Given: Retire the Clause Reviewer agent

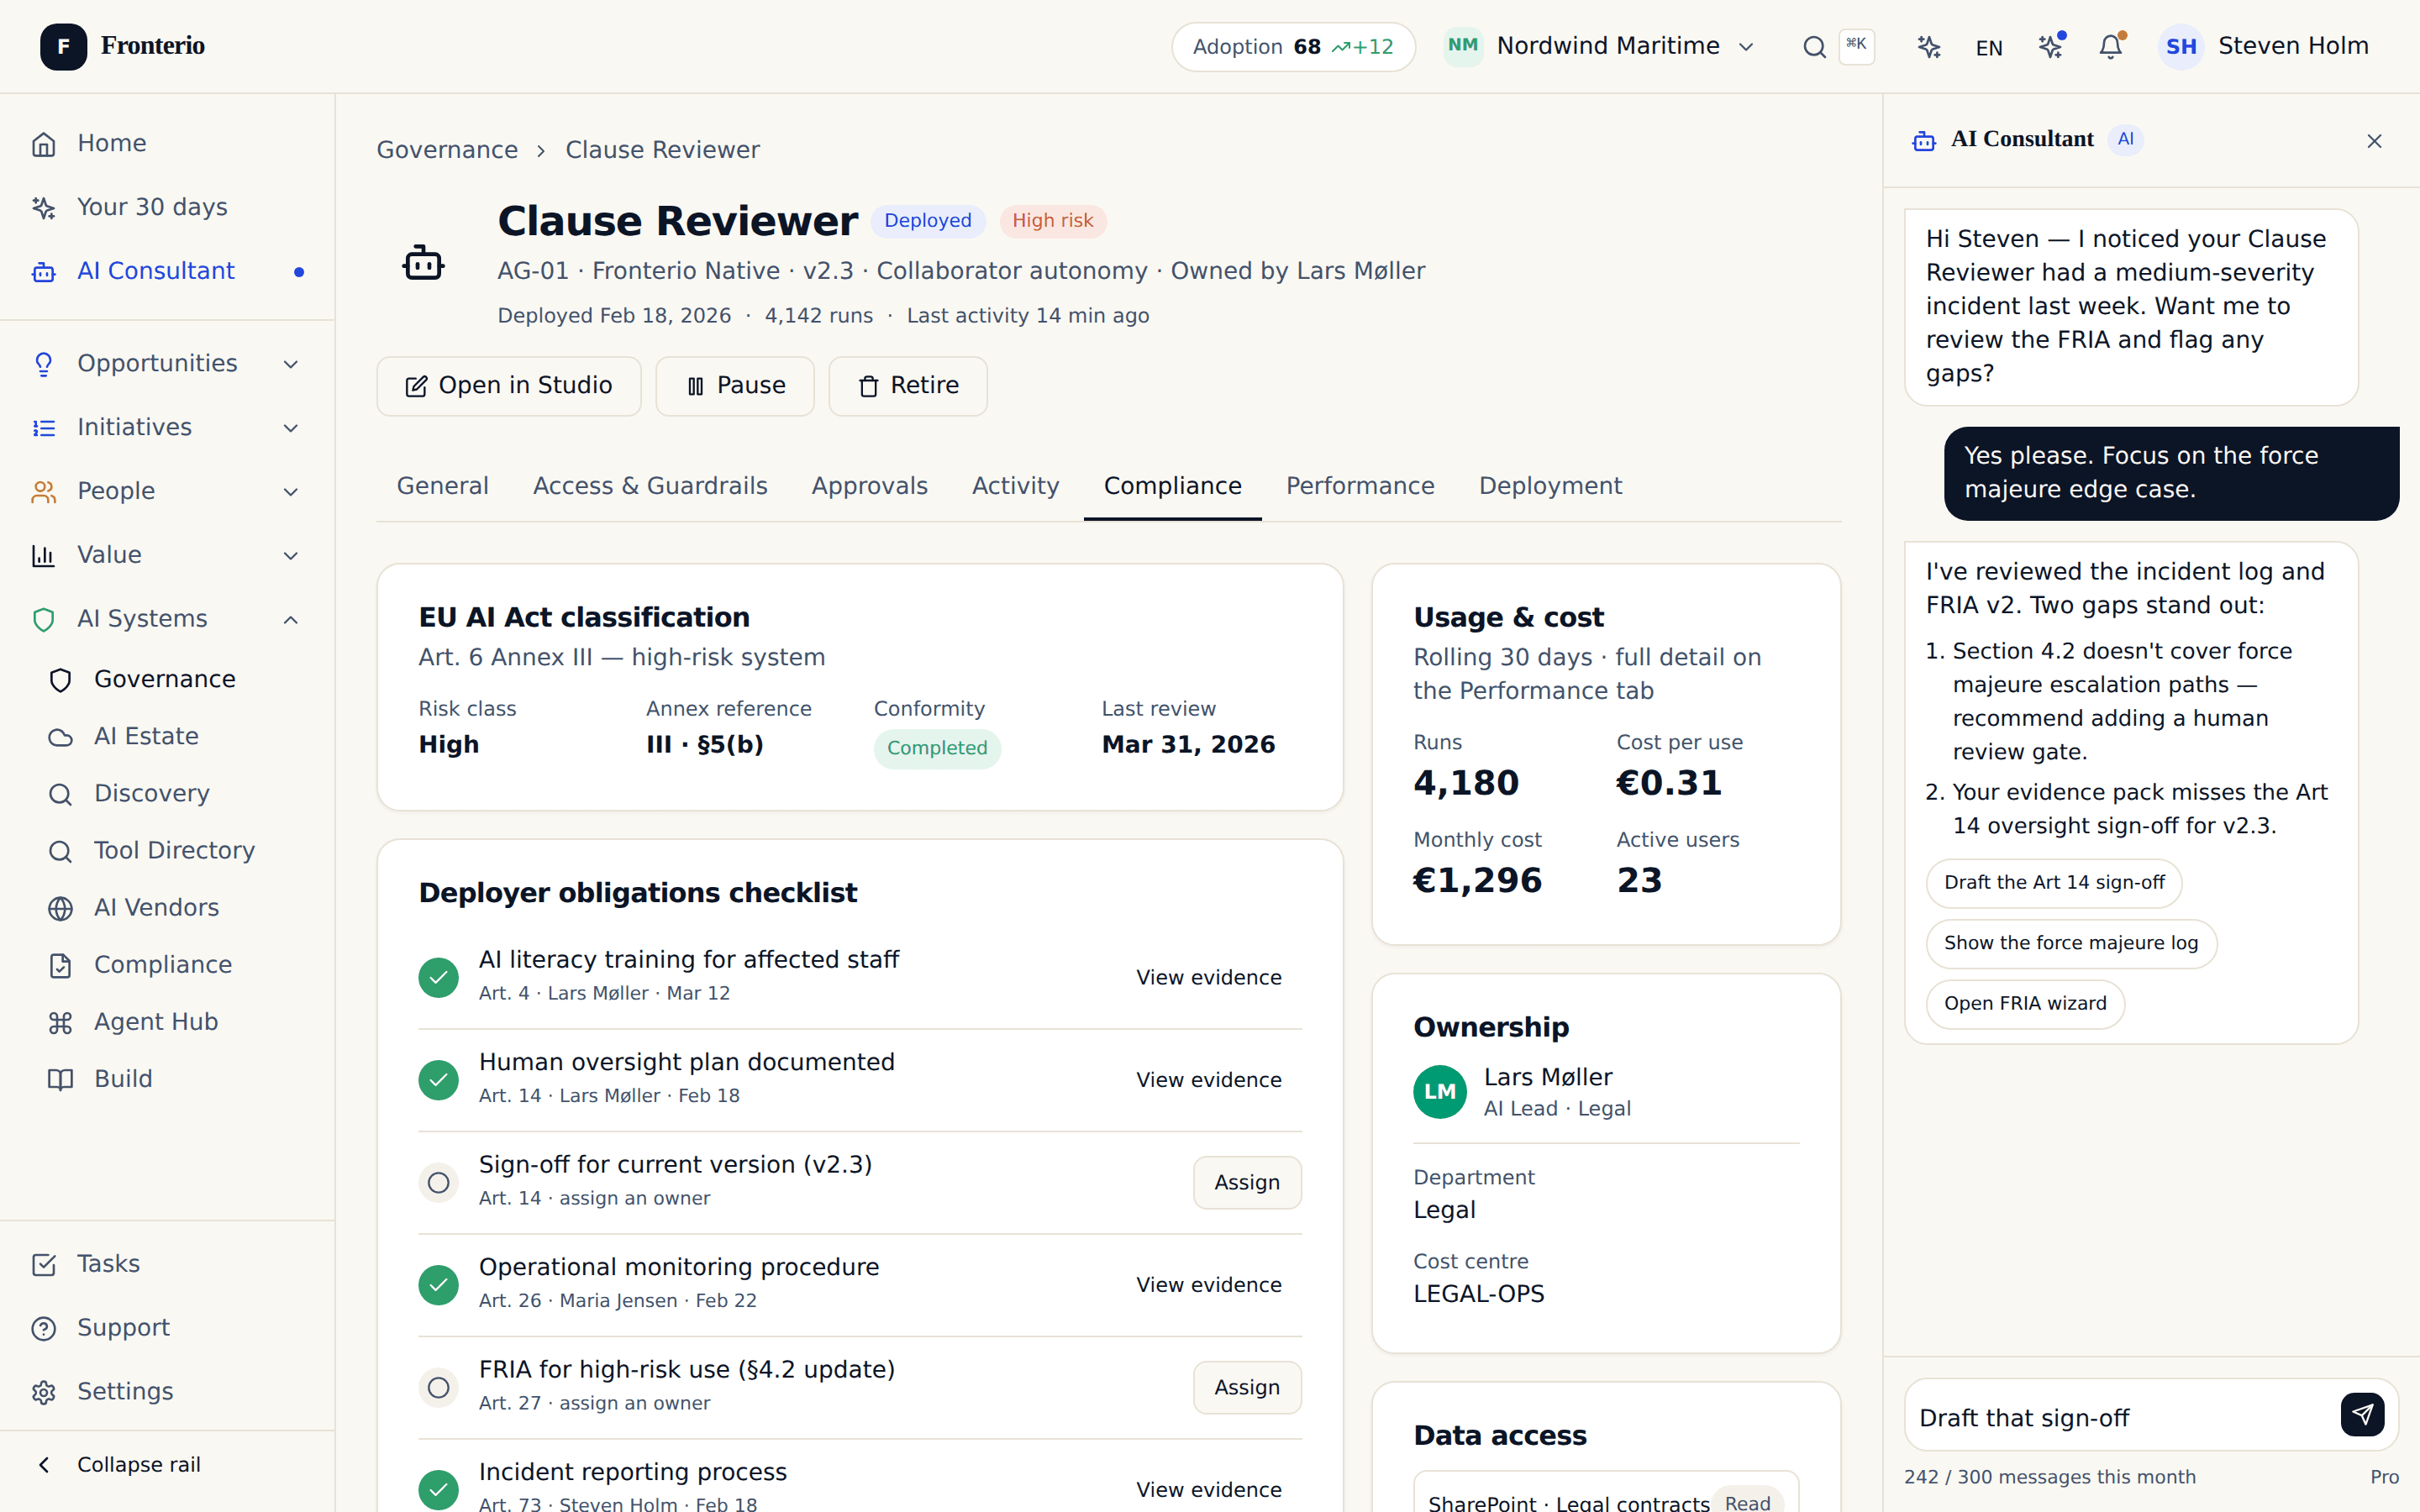Looking at the screenshot, I should tap(908, 386).
